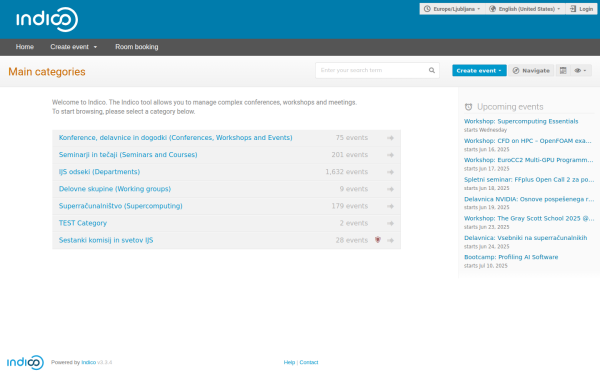Click arrow for Superračunalništvo row

pos(390,206)
